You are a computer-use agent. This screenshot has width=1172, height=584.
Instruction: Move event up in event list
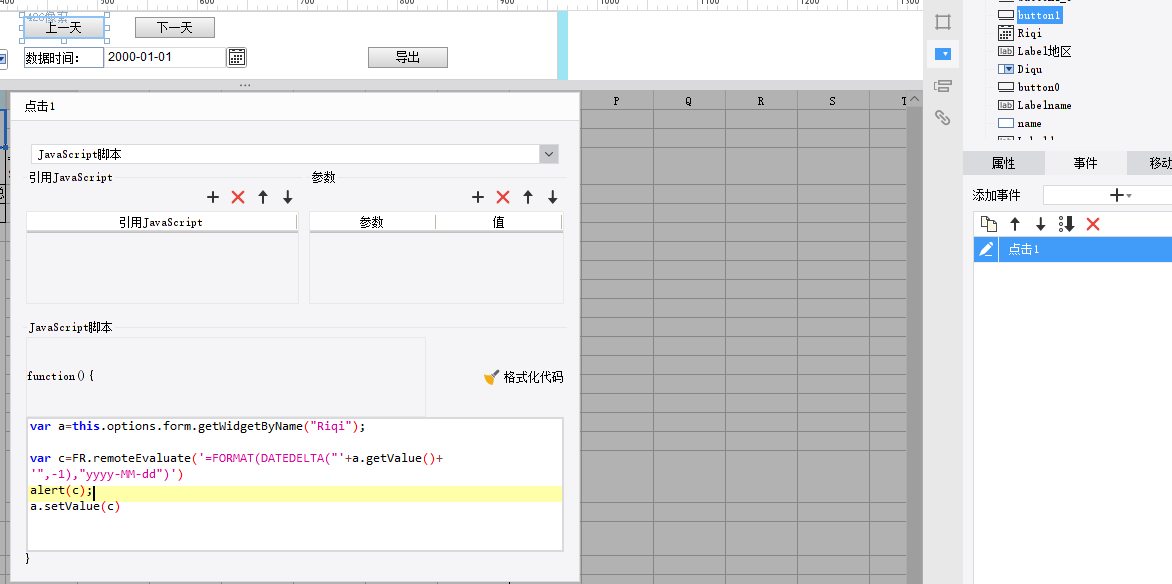[x=1015, y=224]
